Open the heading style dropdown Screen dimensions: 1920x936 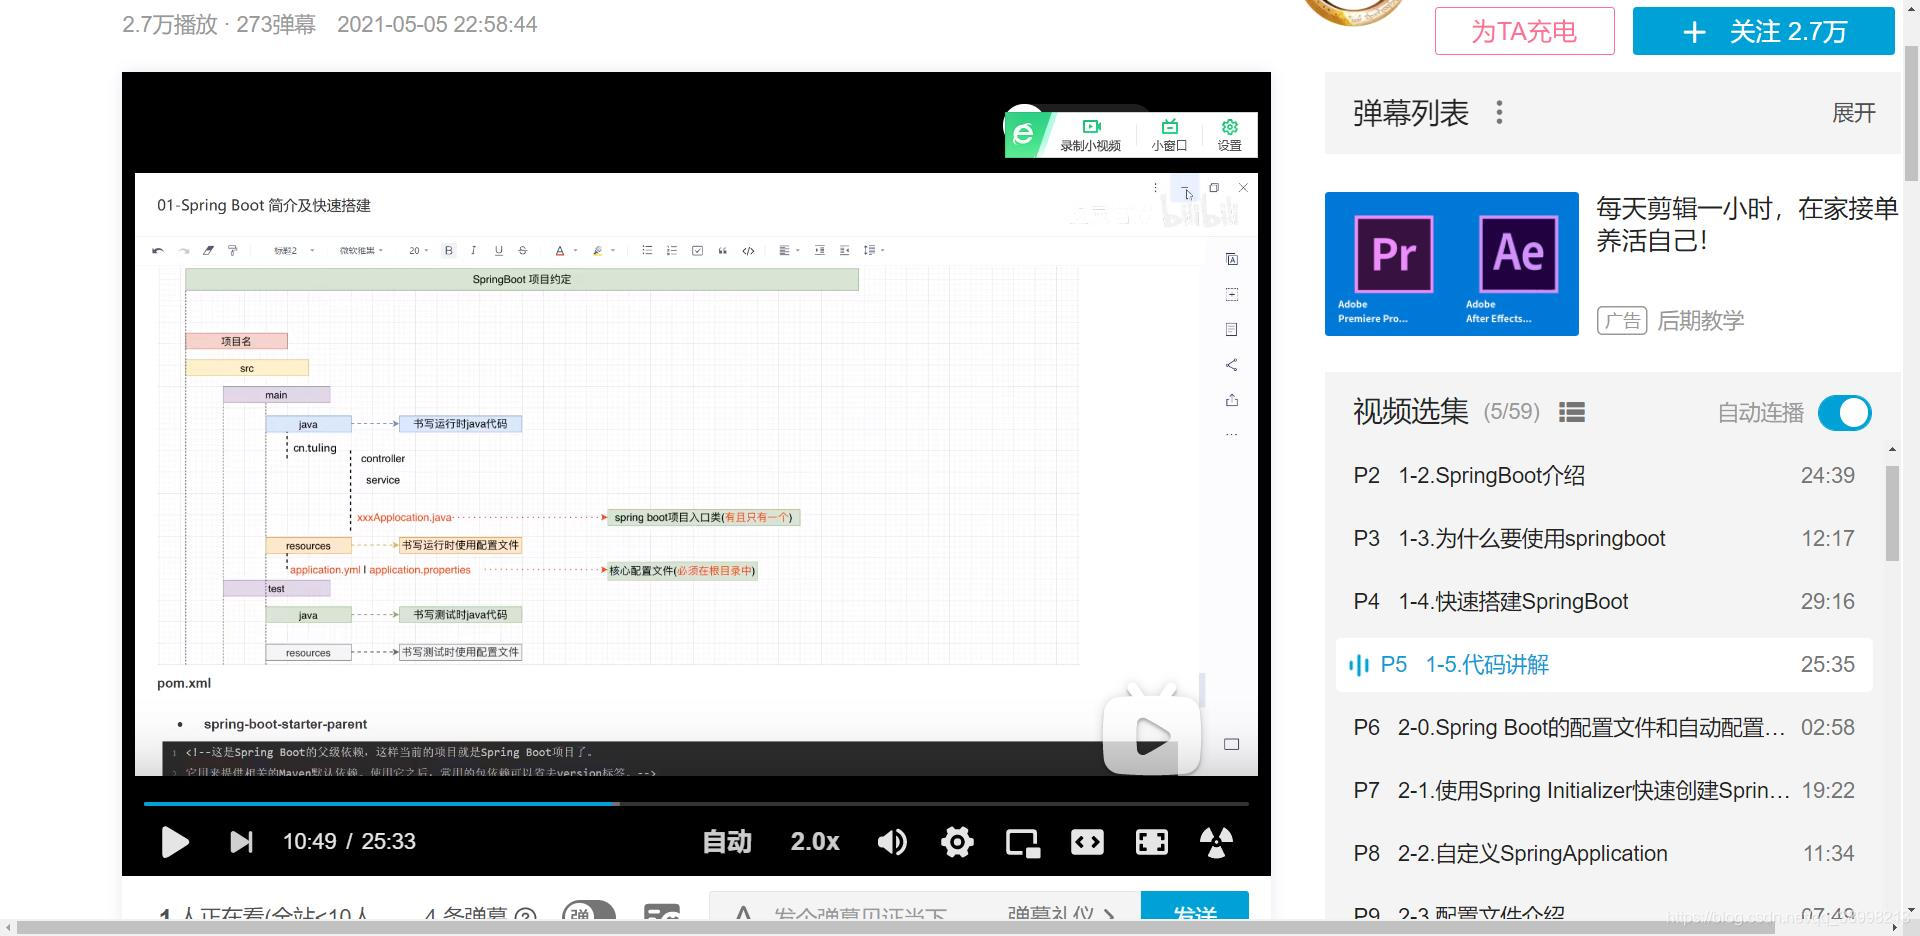tap(294, 251)
